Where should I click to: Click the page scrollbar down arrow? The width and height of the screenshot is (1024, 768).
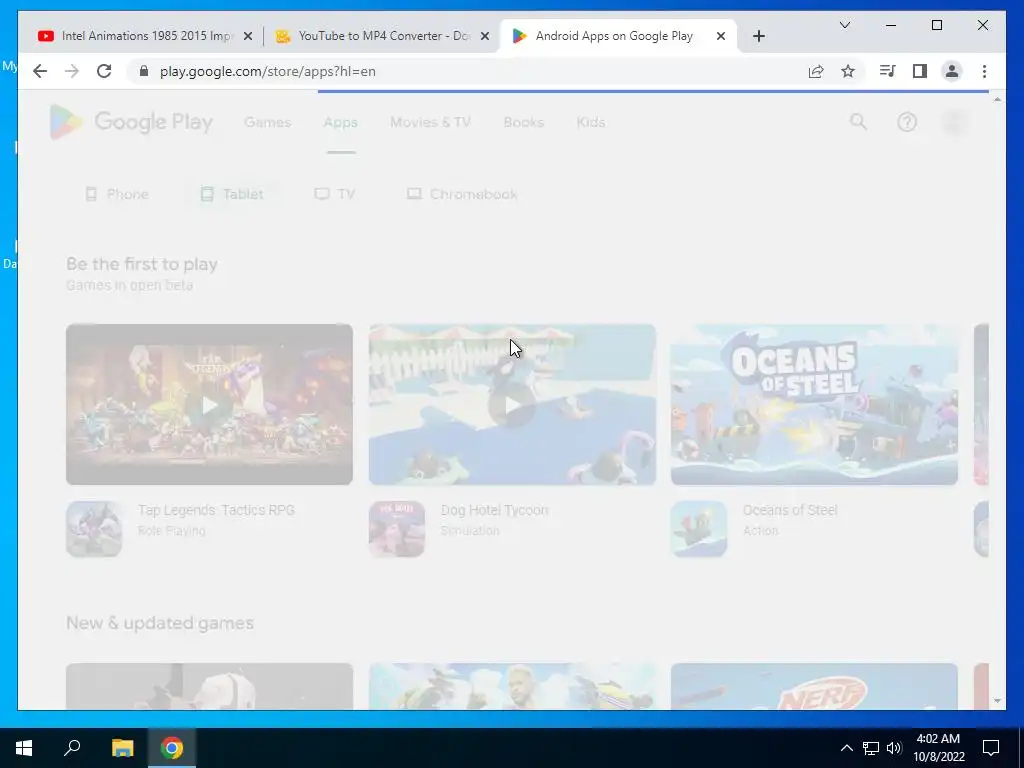[x=997, y=701]
